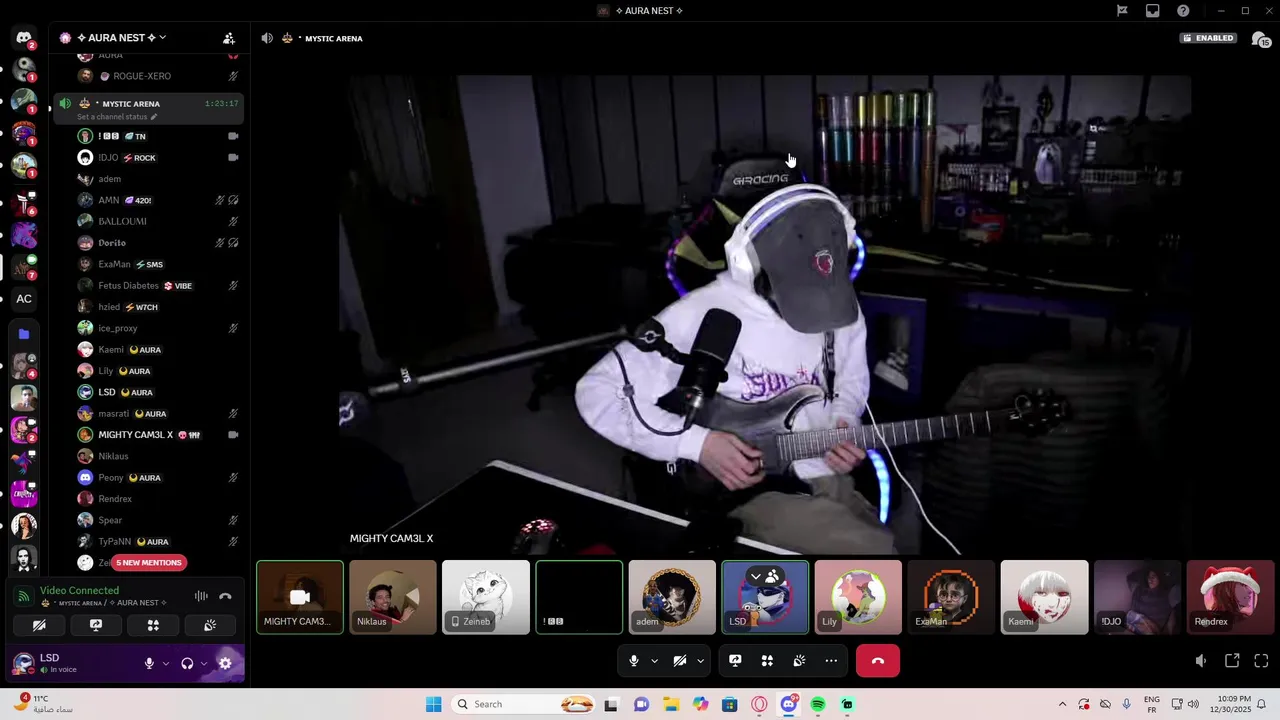The height and width of the screenshot is (720, 1280).
Task: Open Discord direct messages home icon
Action: pos(24,38)
